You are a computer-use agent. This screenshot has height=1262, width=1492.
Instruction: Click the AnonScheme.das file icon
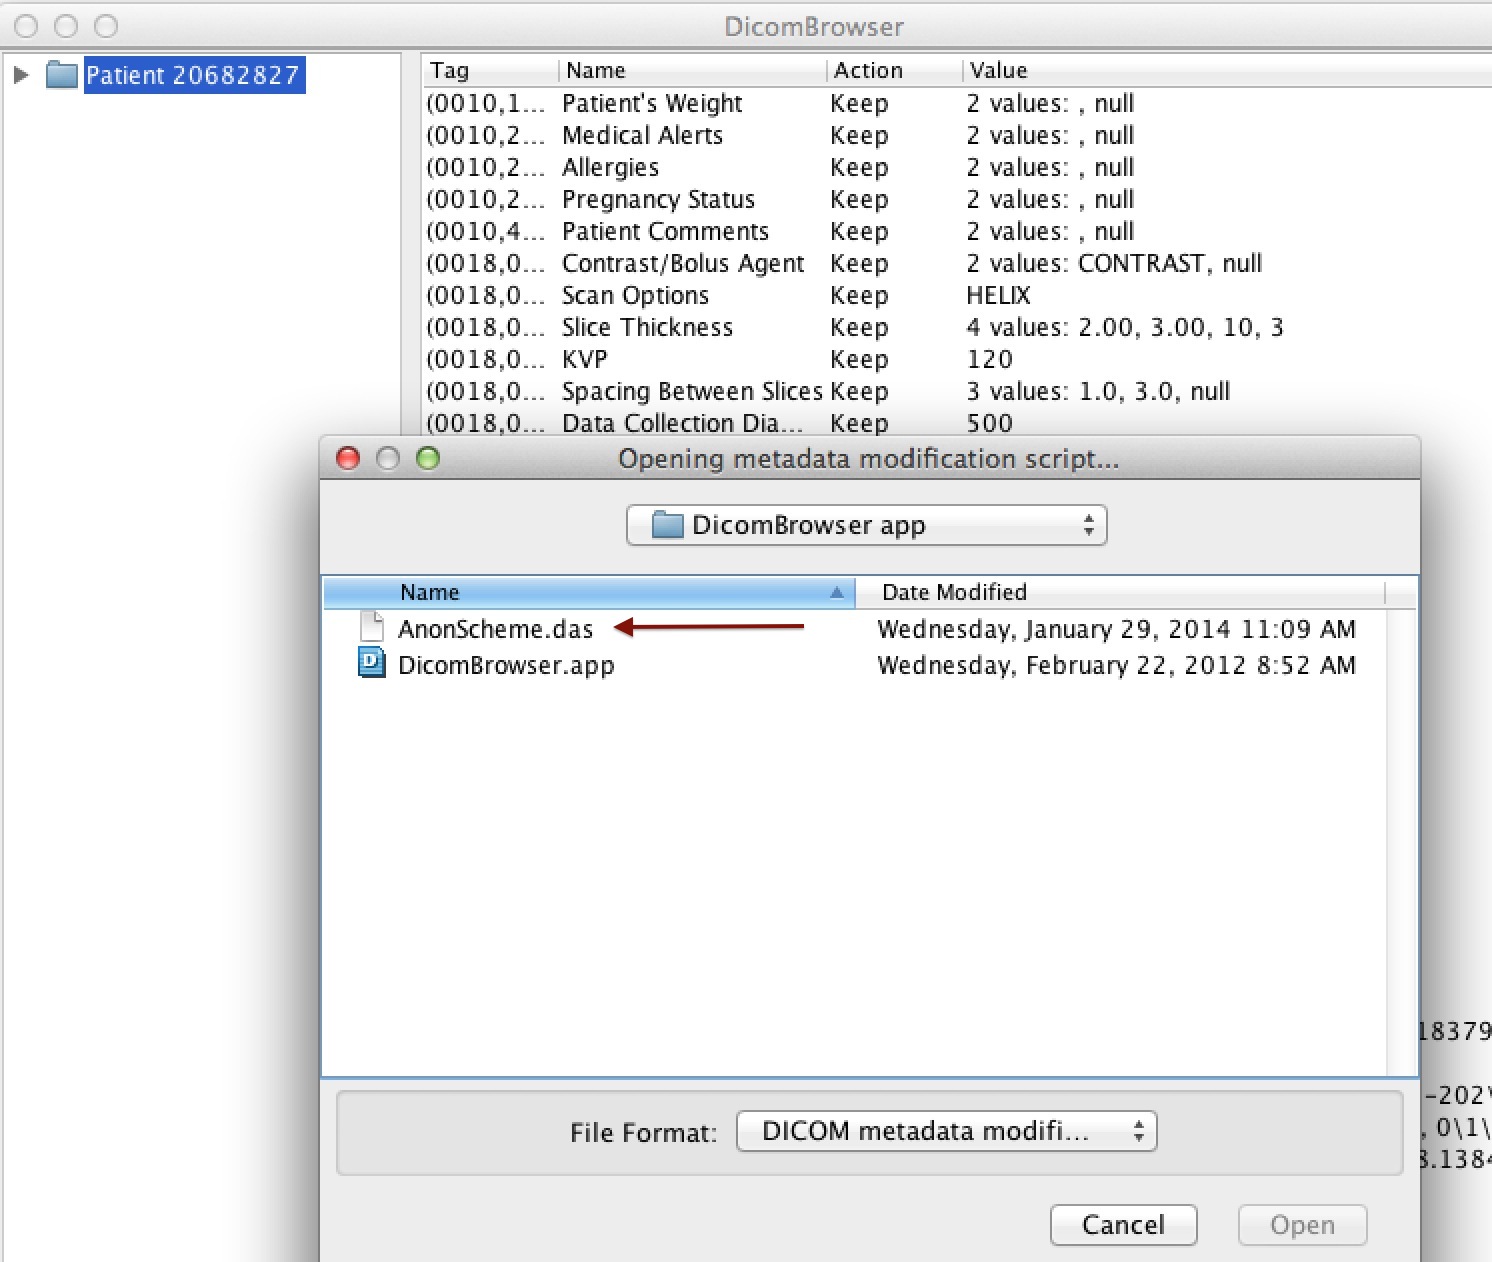tap(372, 628)
